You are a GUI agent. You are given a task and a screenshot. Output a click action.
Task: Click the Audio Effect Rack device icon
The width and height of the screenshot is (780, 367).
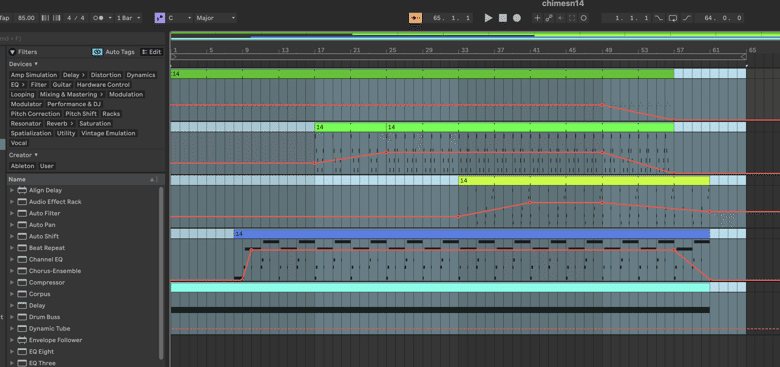pos(22,202)
